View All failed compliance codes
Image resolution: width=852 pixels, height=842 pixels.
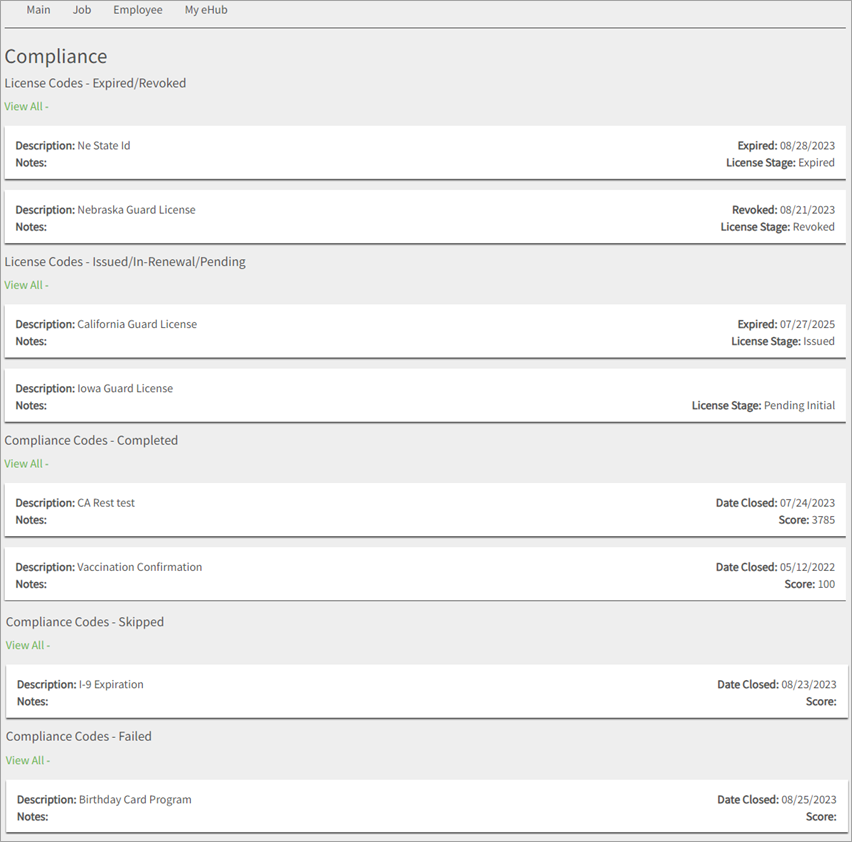pos(26,760)
